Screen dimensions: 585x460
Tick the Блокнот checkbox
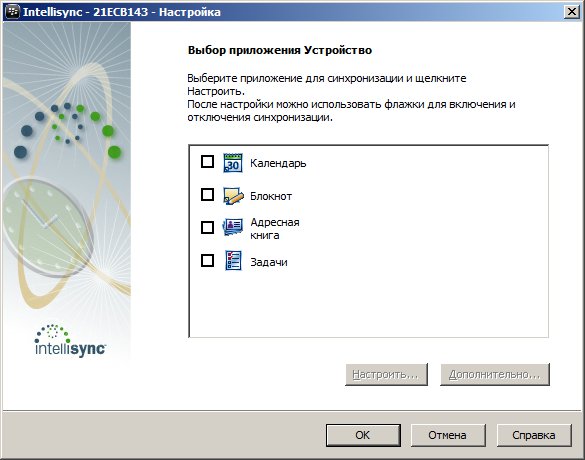tap(207, 195)
